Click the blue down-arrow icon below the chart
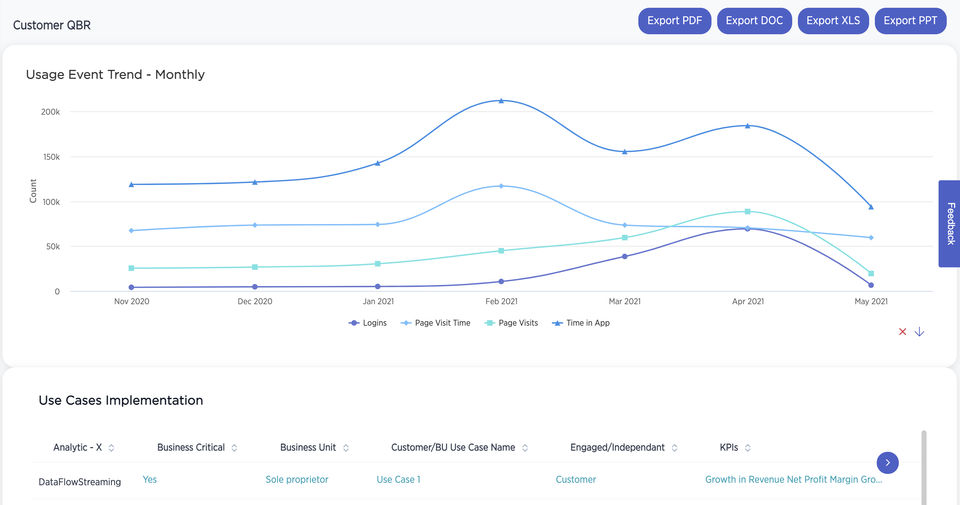This screenshot has height=505, width=960. (x=919, y=332)
